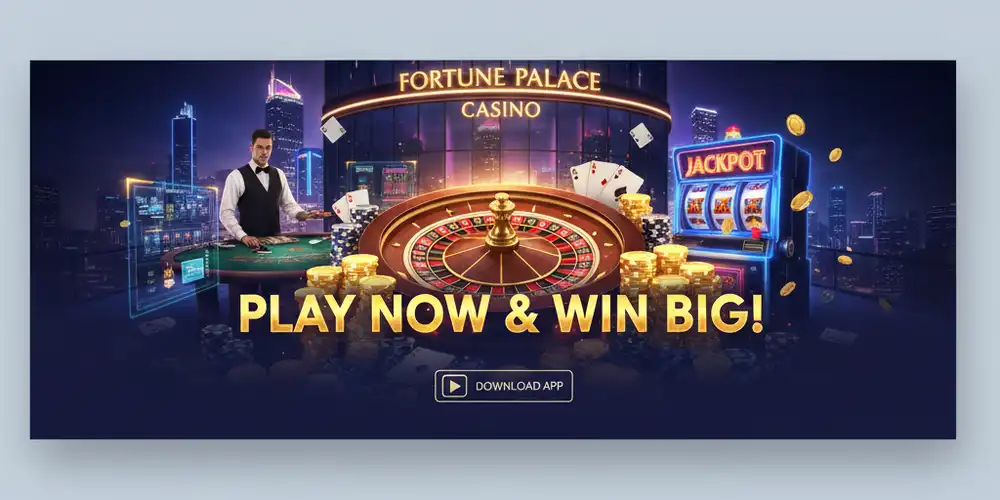The width and height of the screenshot is (1000, 500).
Task: Select the neon Jackpot sign
Action: 724,162
